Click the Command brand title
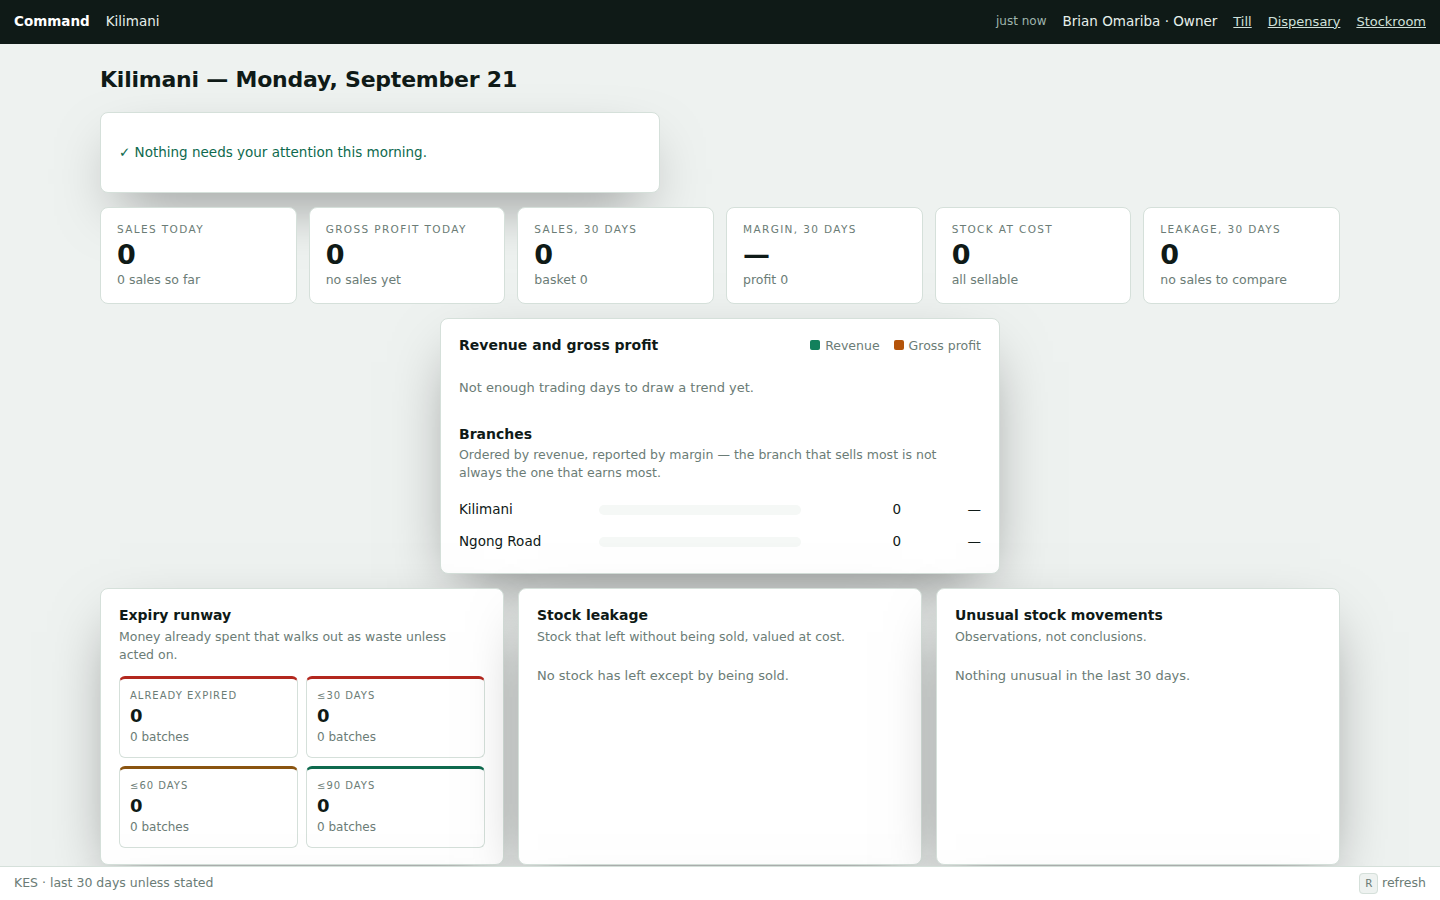1440x900 pixels. 52,21
